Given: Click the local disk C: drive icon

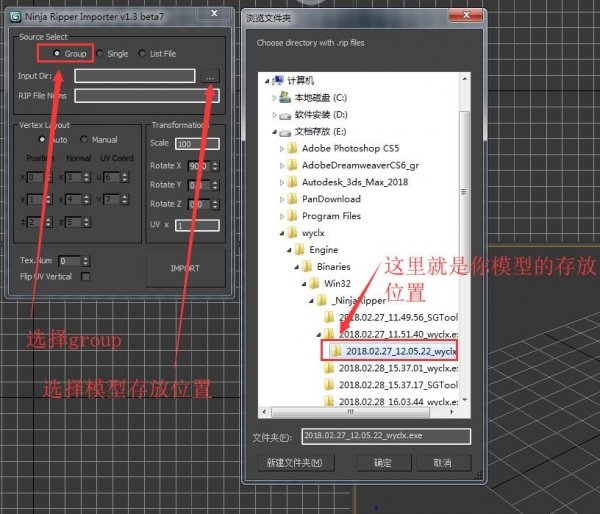Looking at the screenshot, I should coord(285,97).
